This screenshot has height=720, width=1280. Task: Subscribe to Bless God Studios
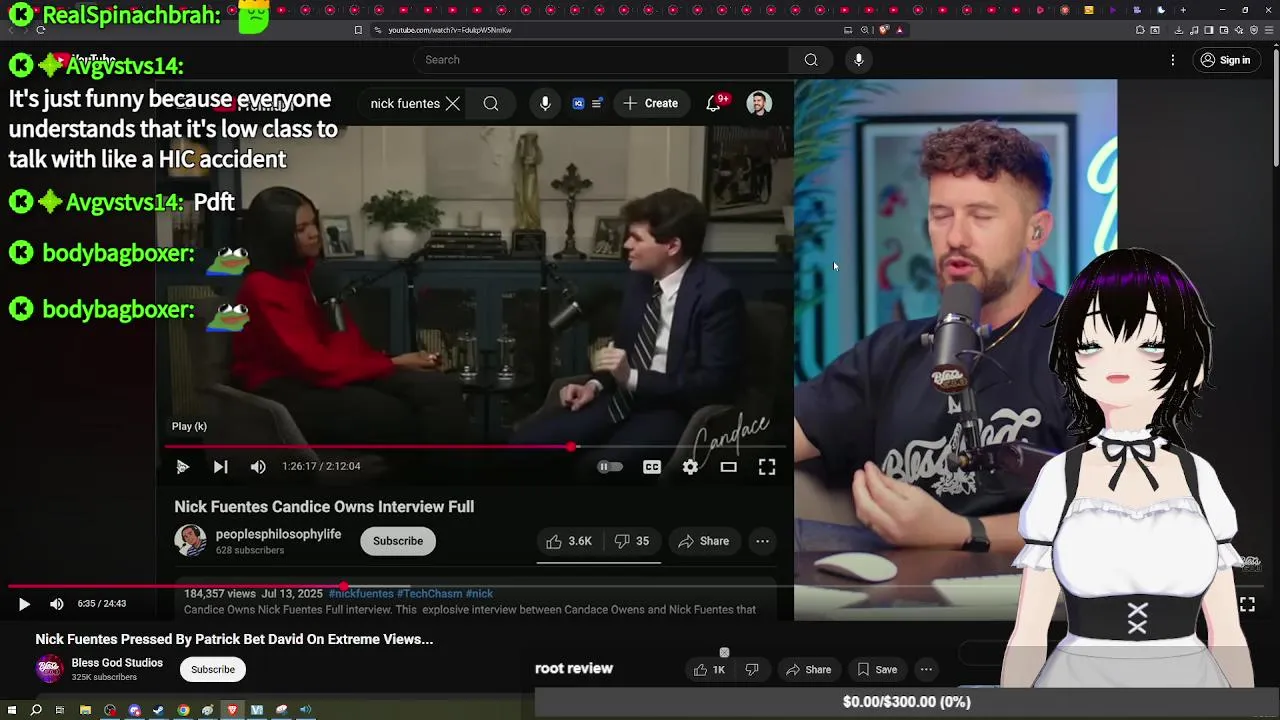(x=213, y=669)
